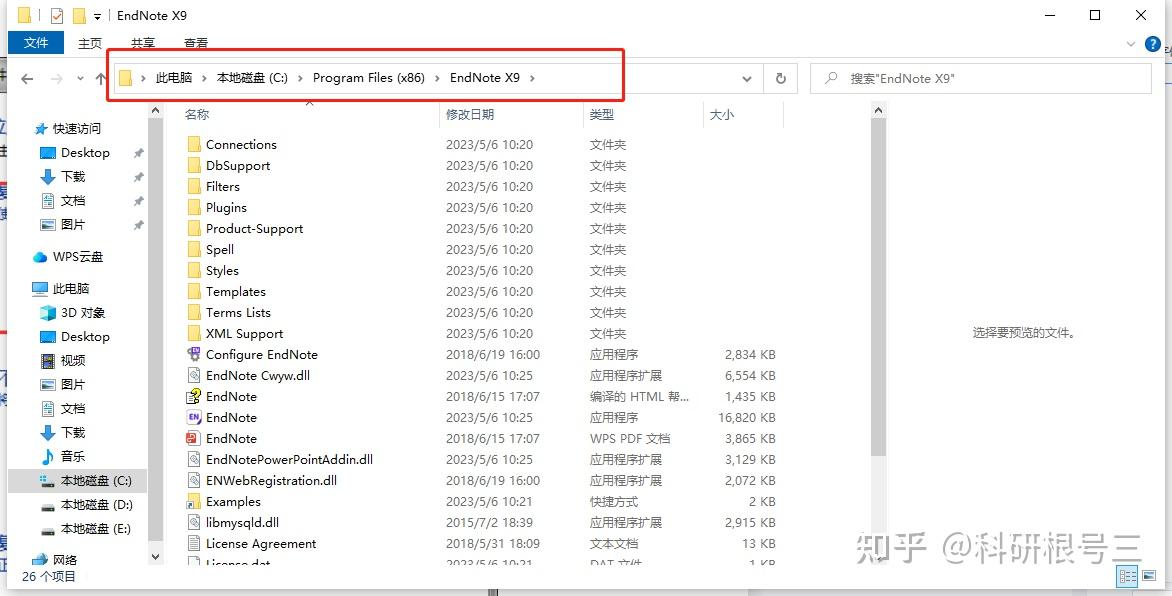The image size is (1172, 596).
Task: Select the EndNote Cwyw.dll file icon
Action: tap(195, 375)
